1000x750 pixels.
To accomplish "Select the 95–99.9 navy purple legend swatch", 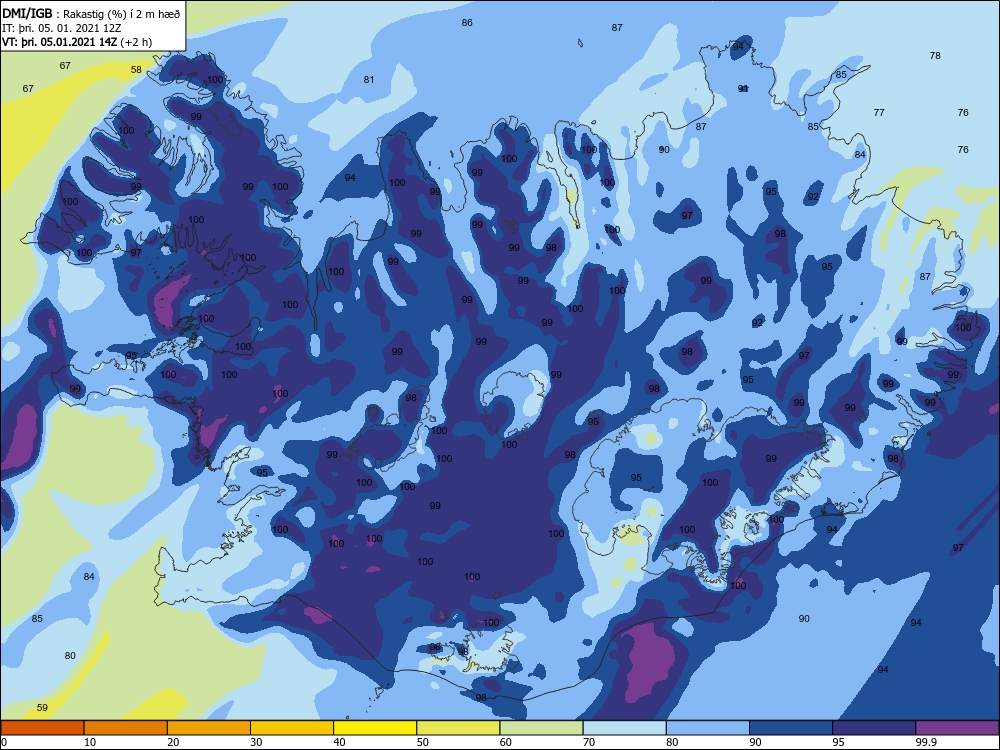I will [x=874, y=728].
